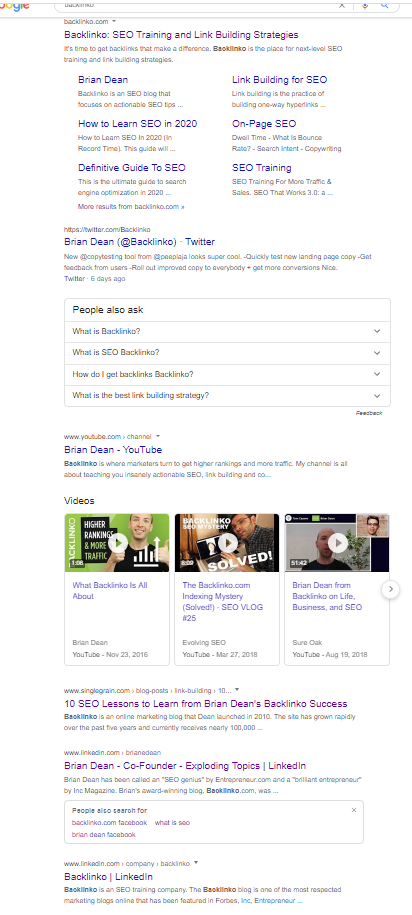Play the What Backlinko Is All About video

(117, 543)
